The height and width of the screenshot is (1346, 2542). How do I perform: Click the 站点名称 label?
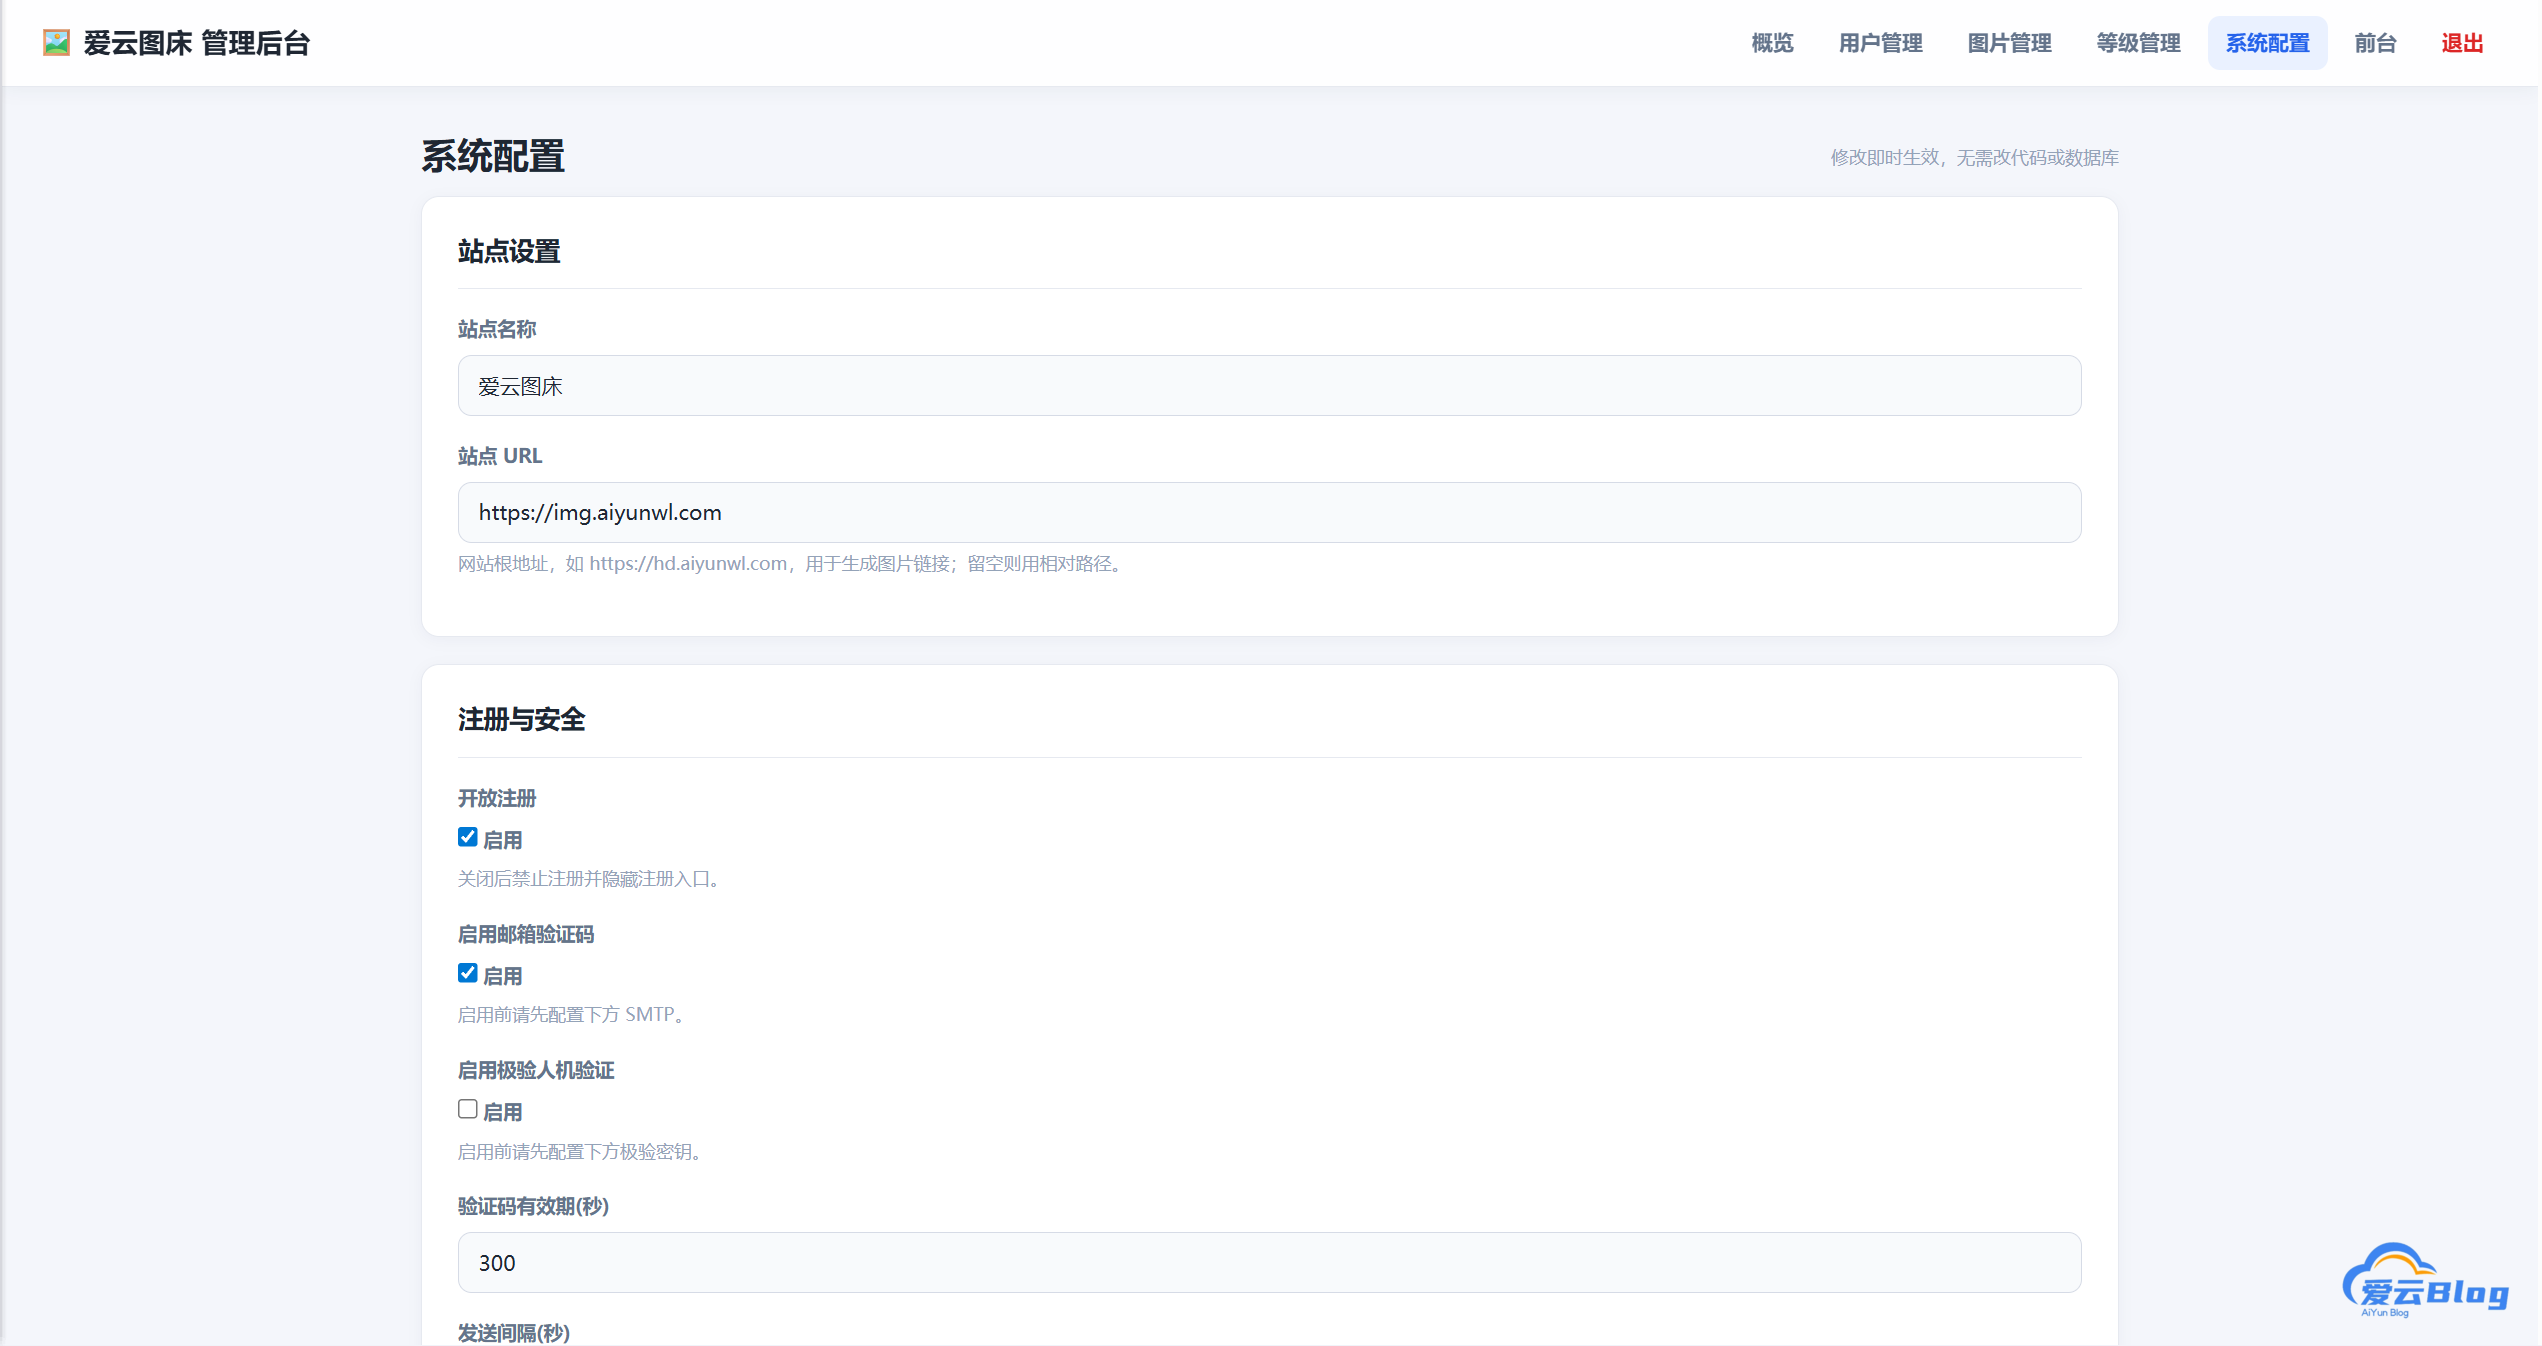497,329
